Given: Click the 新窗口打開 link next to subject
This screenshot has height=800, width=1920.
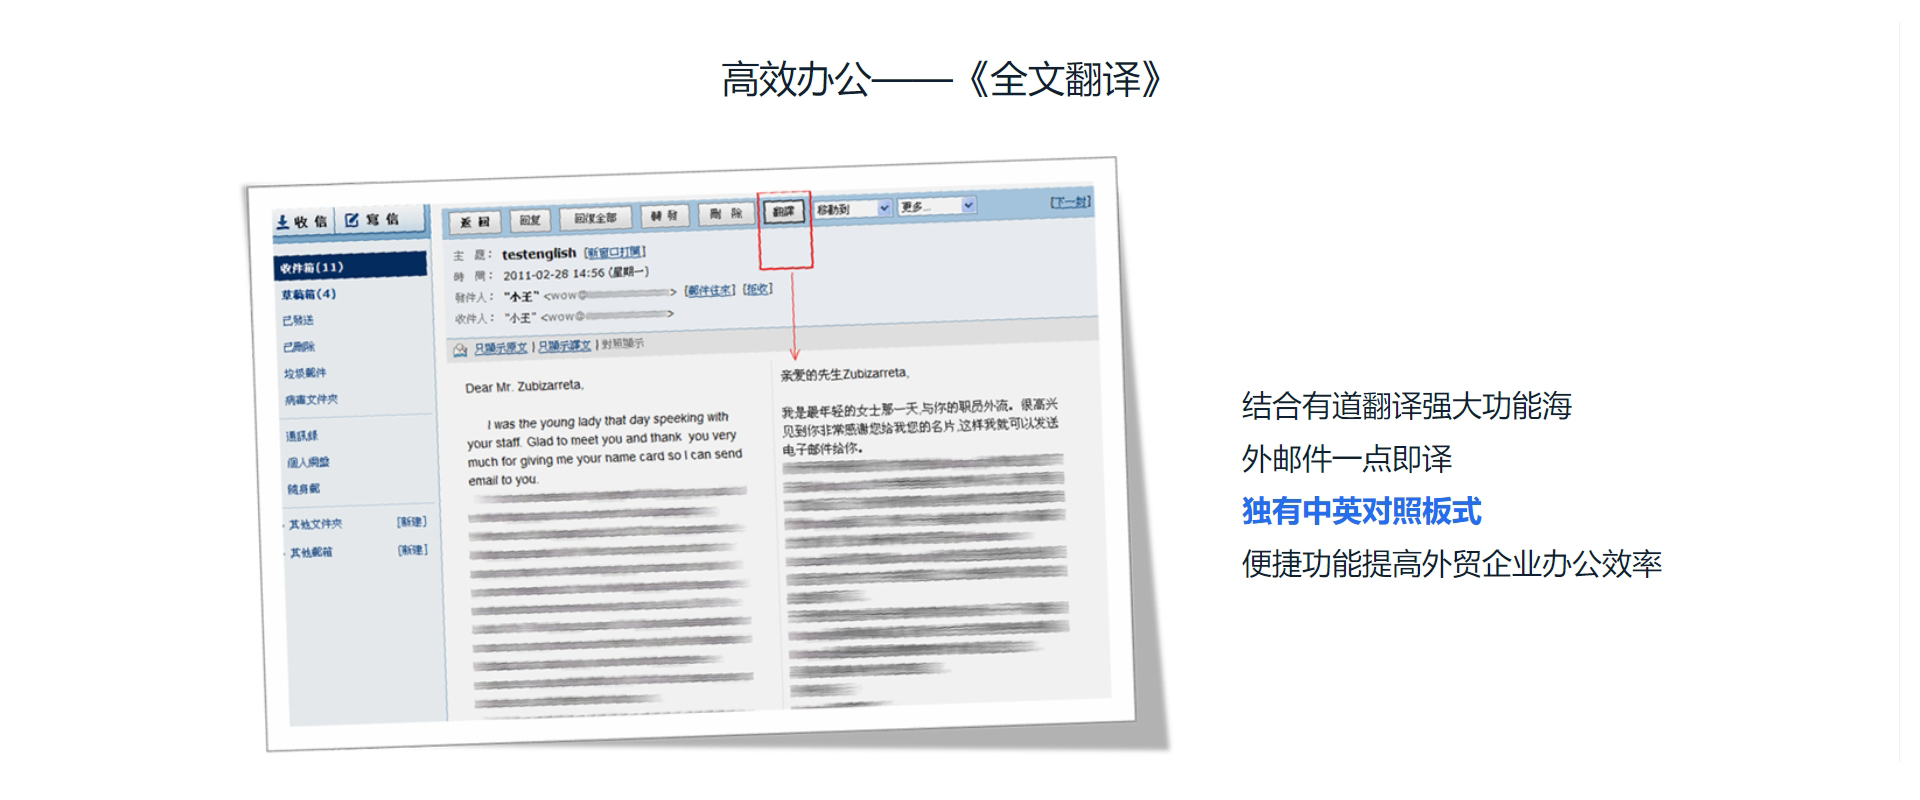Looking at the screenshot, I should [x=615, y=252].
